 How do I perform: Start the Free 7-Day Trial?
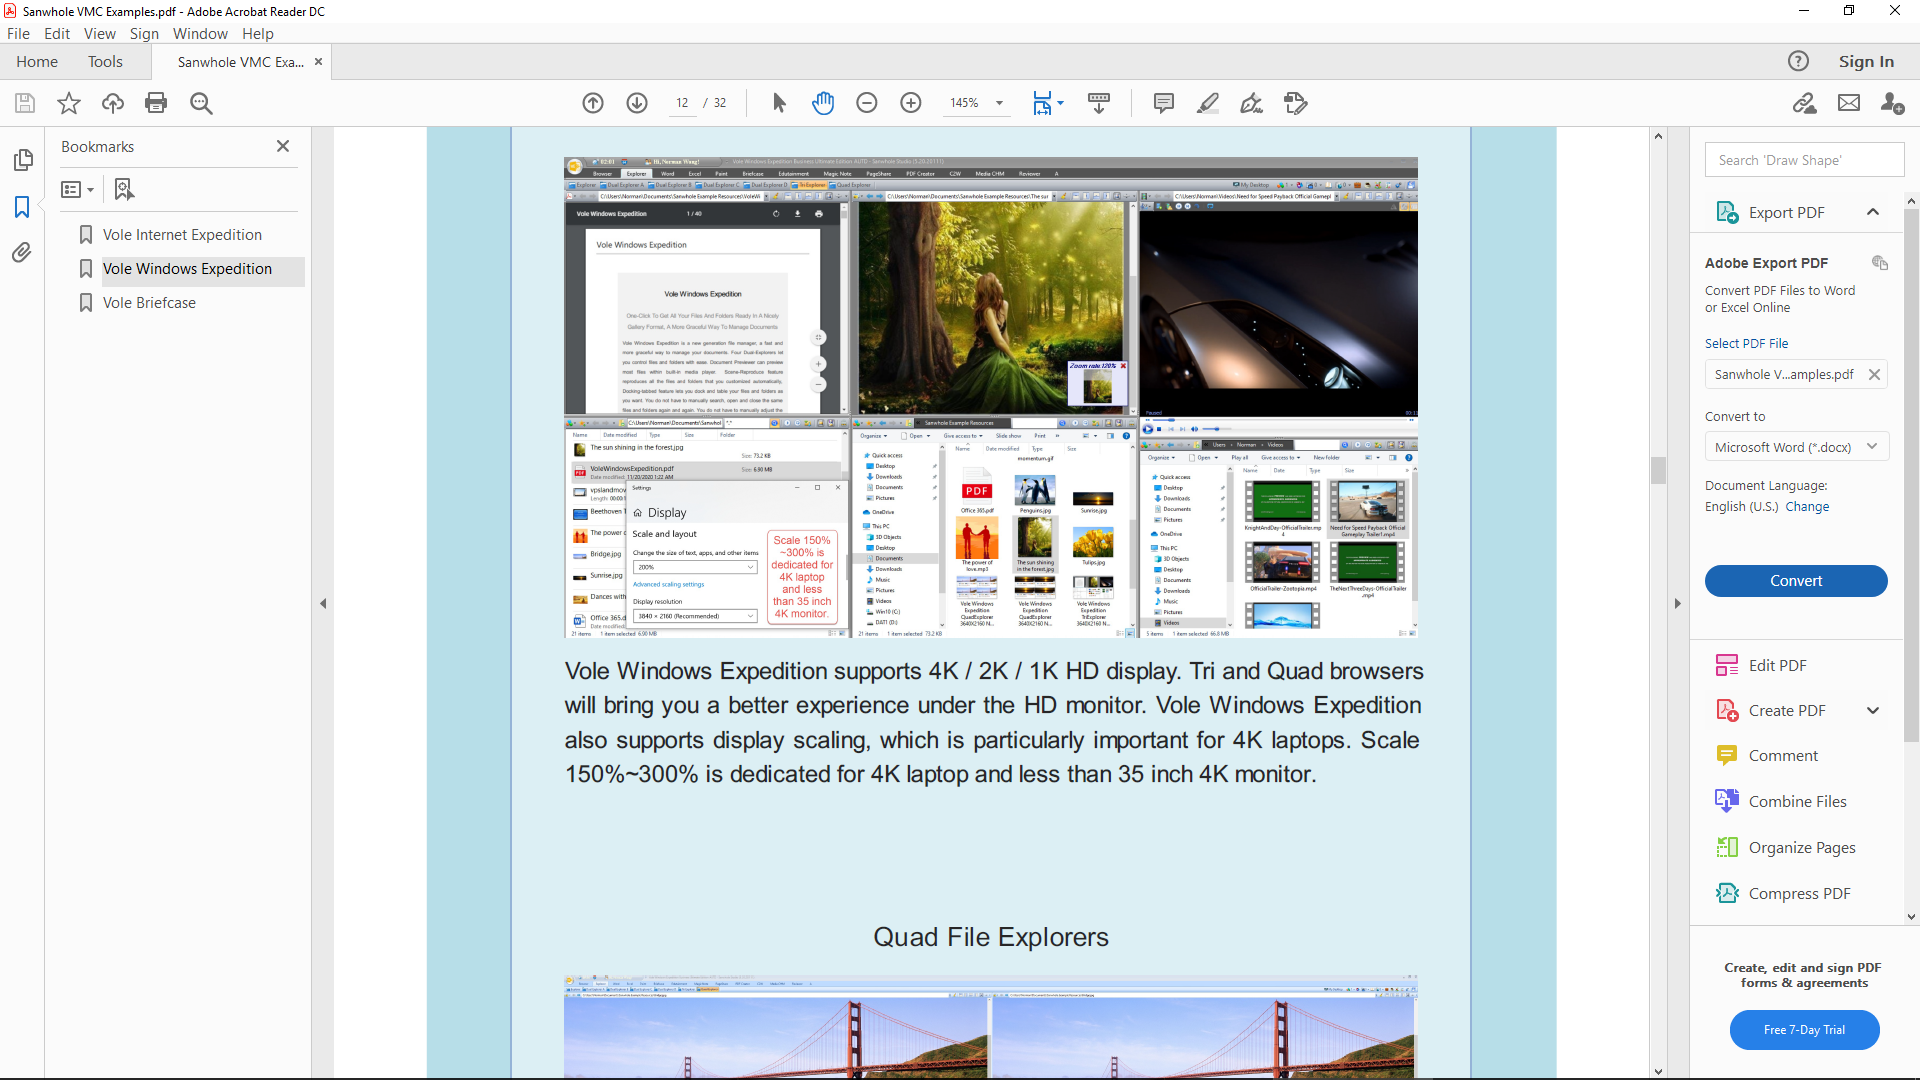click(x=1804, y=1030)
